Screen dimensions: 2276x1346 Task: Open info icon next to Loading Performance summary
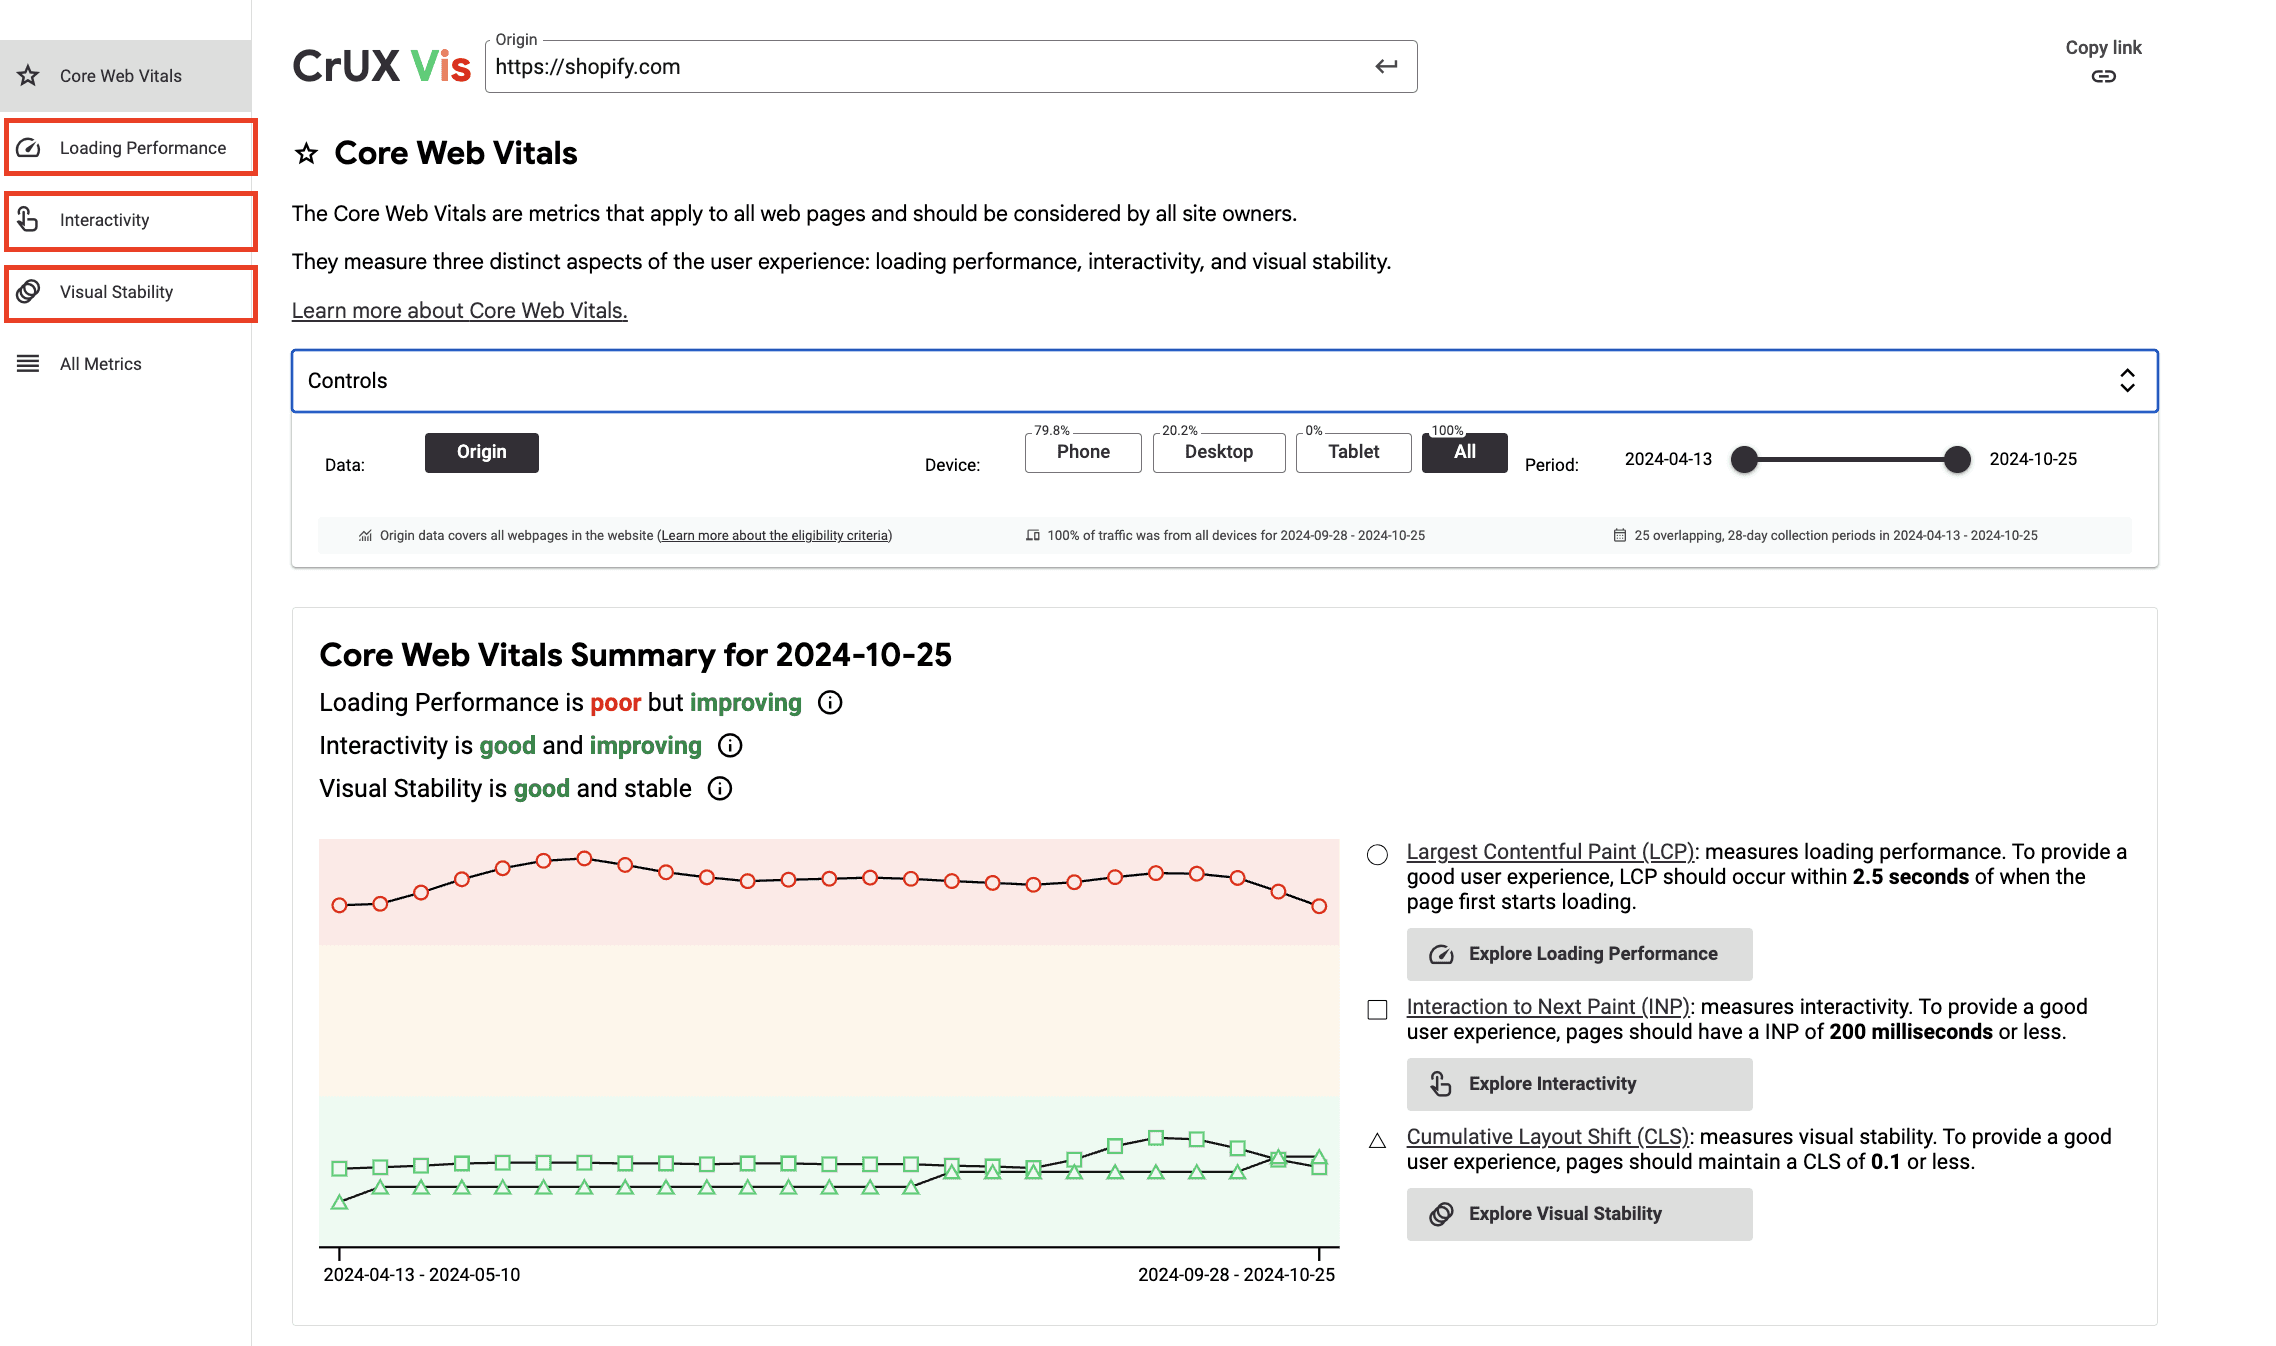click(x=830, y=703)
